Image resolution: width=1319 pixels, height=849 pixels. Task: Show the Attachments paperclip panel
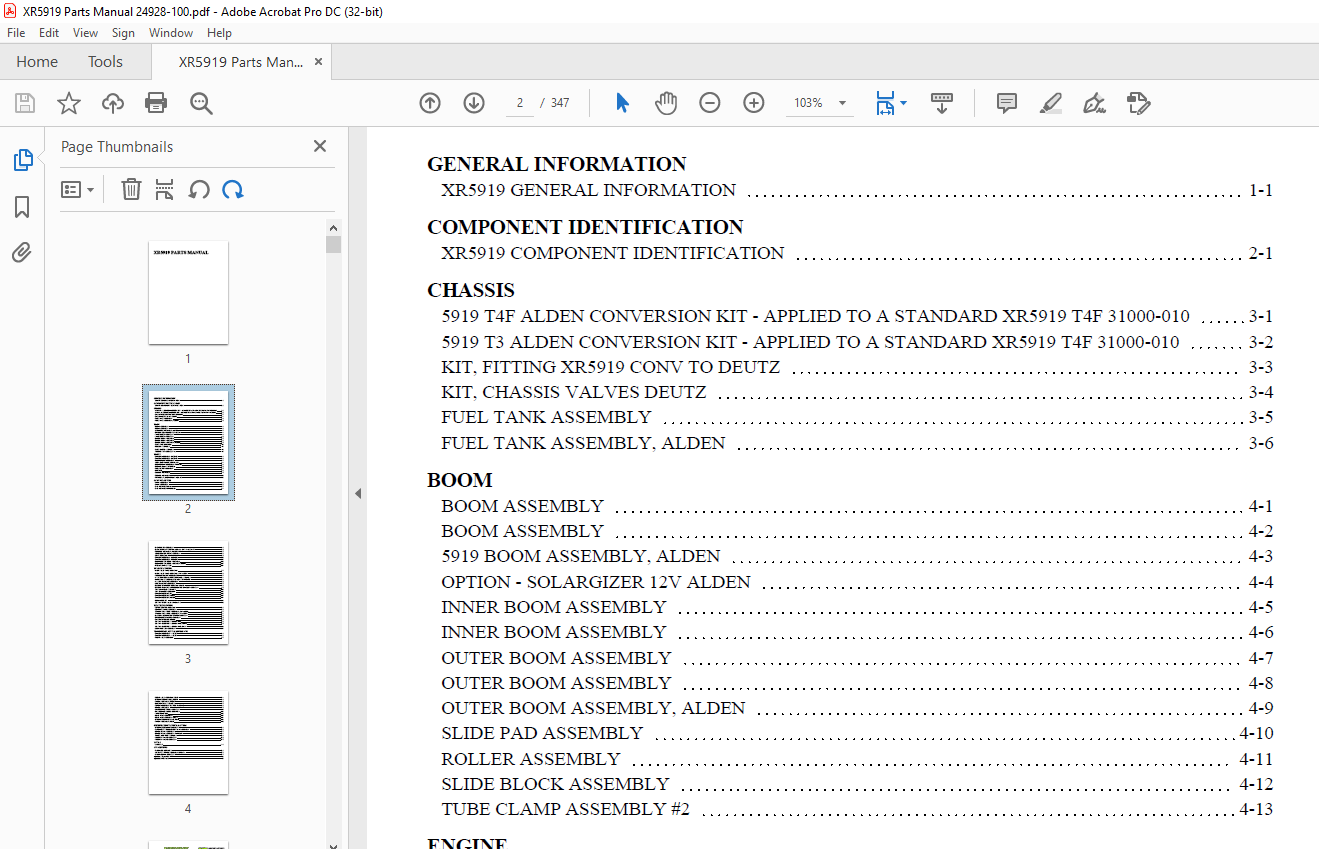point(22,252)
